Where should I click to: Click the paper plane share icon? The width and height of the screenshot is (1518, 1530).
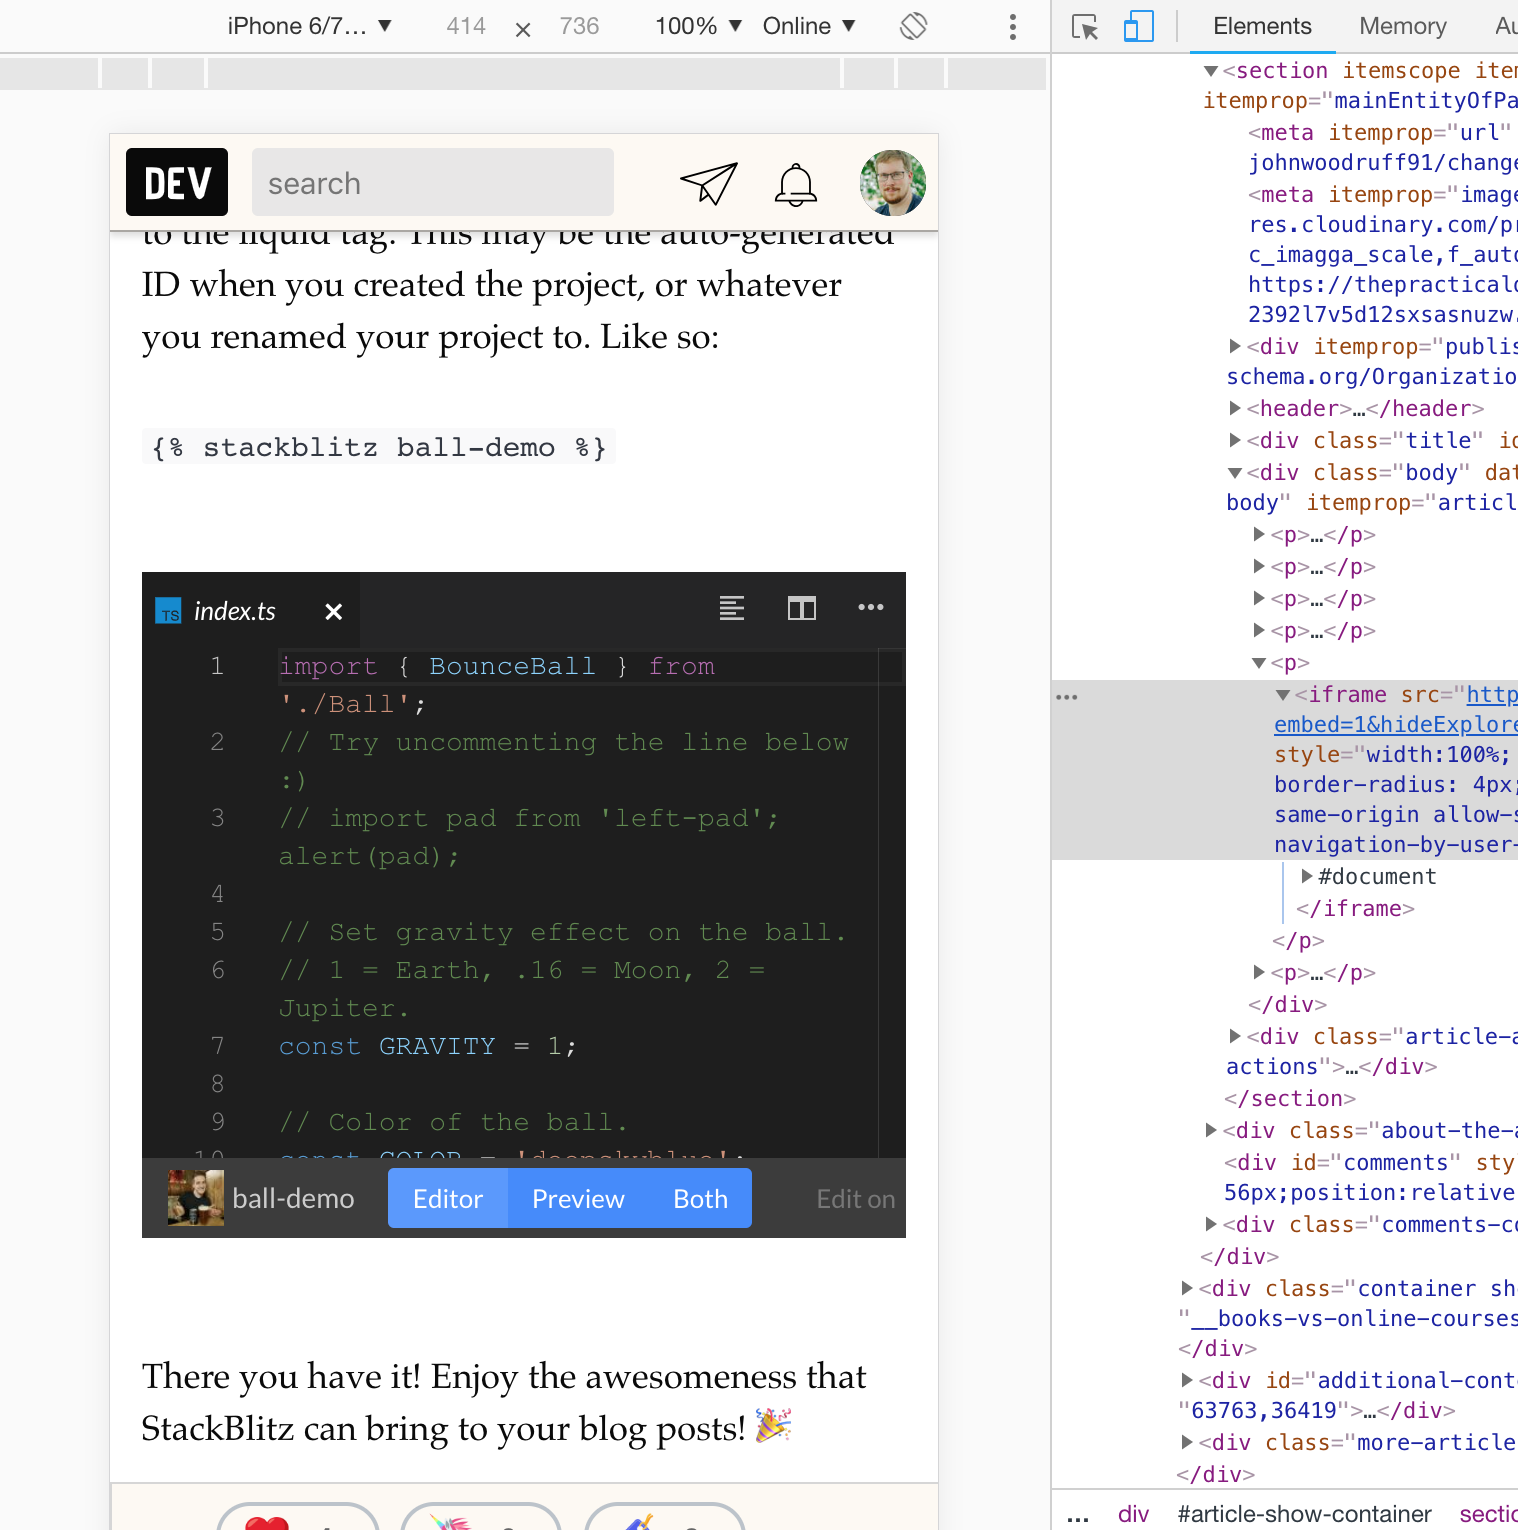tap(708, 182)
